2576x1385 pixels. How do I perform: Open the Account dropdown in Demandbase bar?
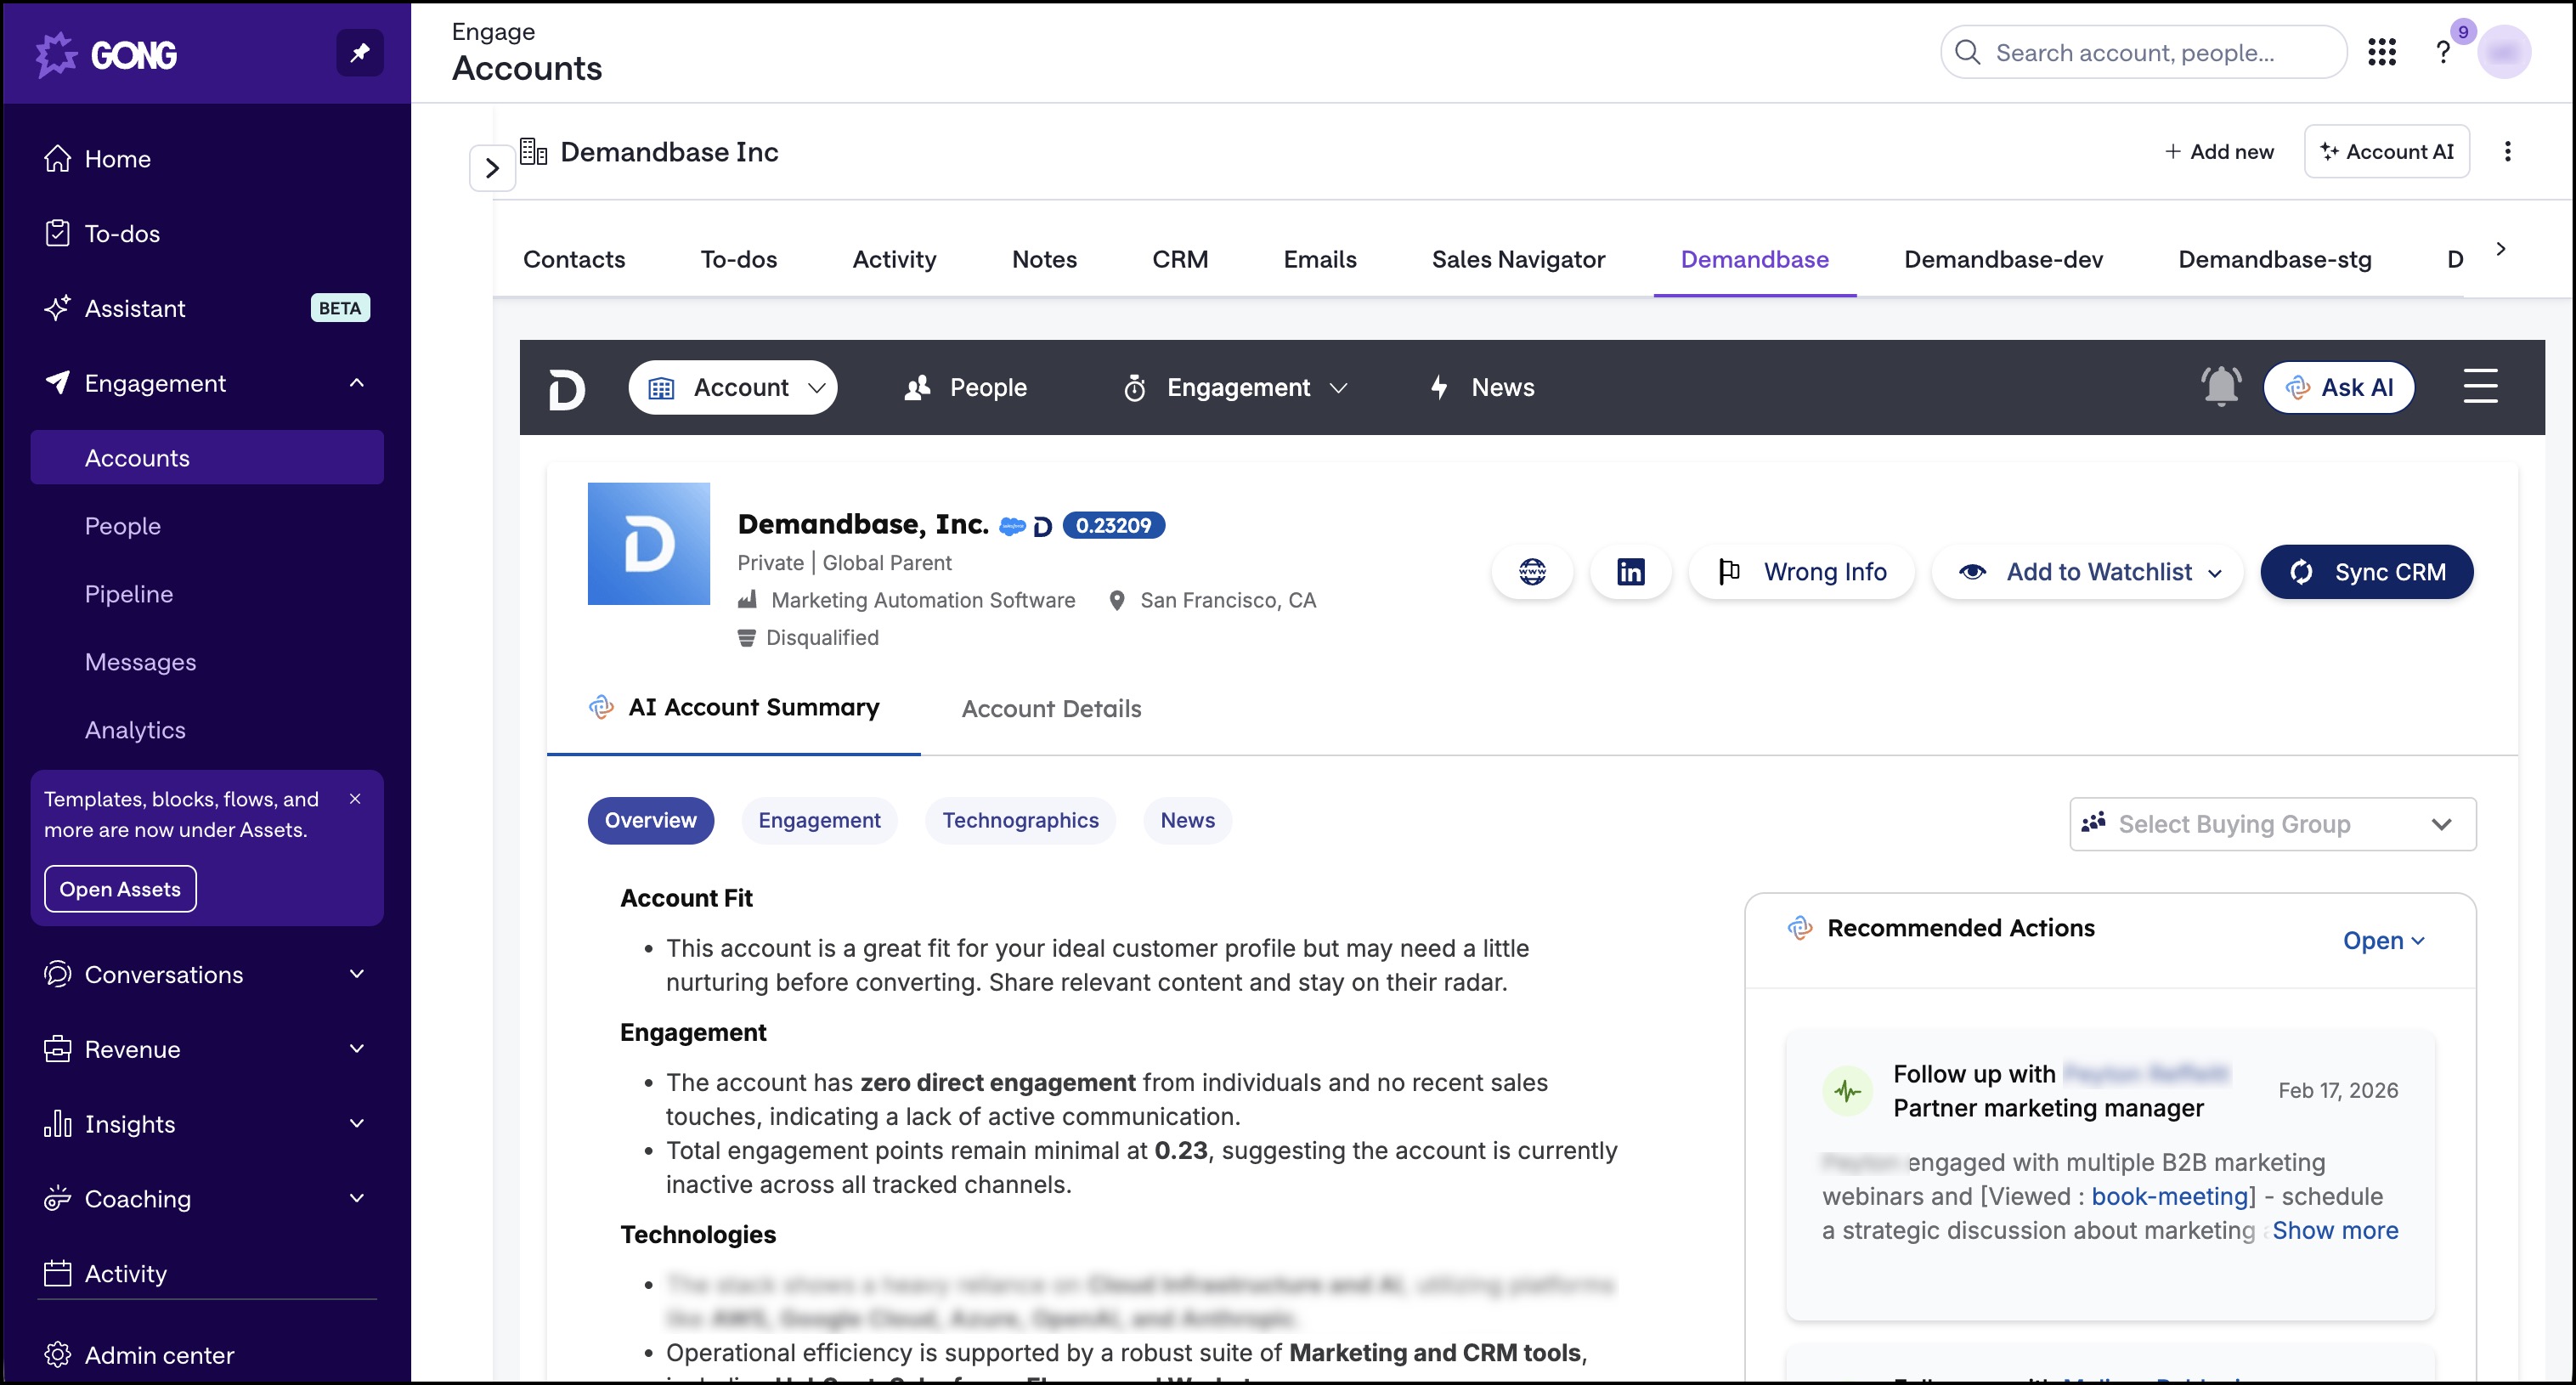733,388
